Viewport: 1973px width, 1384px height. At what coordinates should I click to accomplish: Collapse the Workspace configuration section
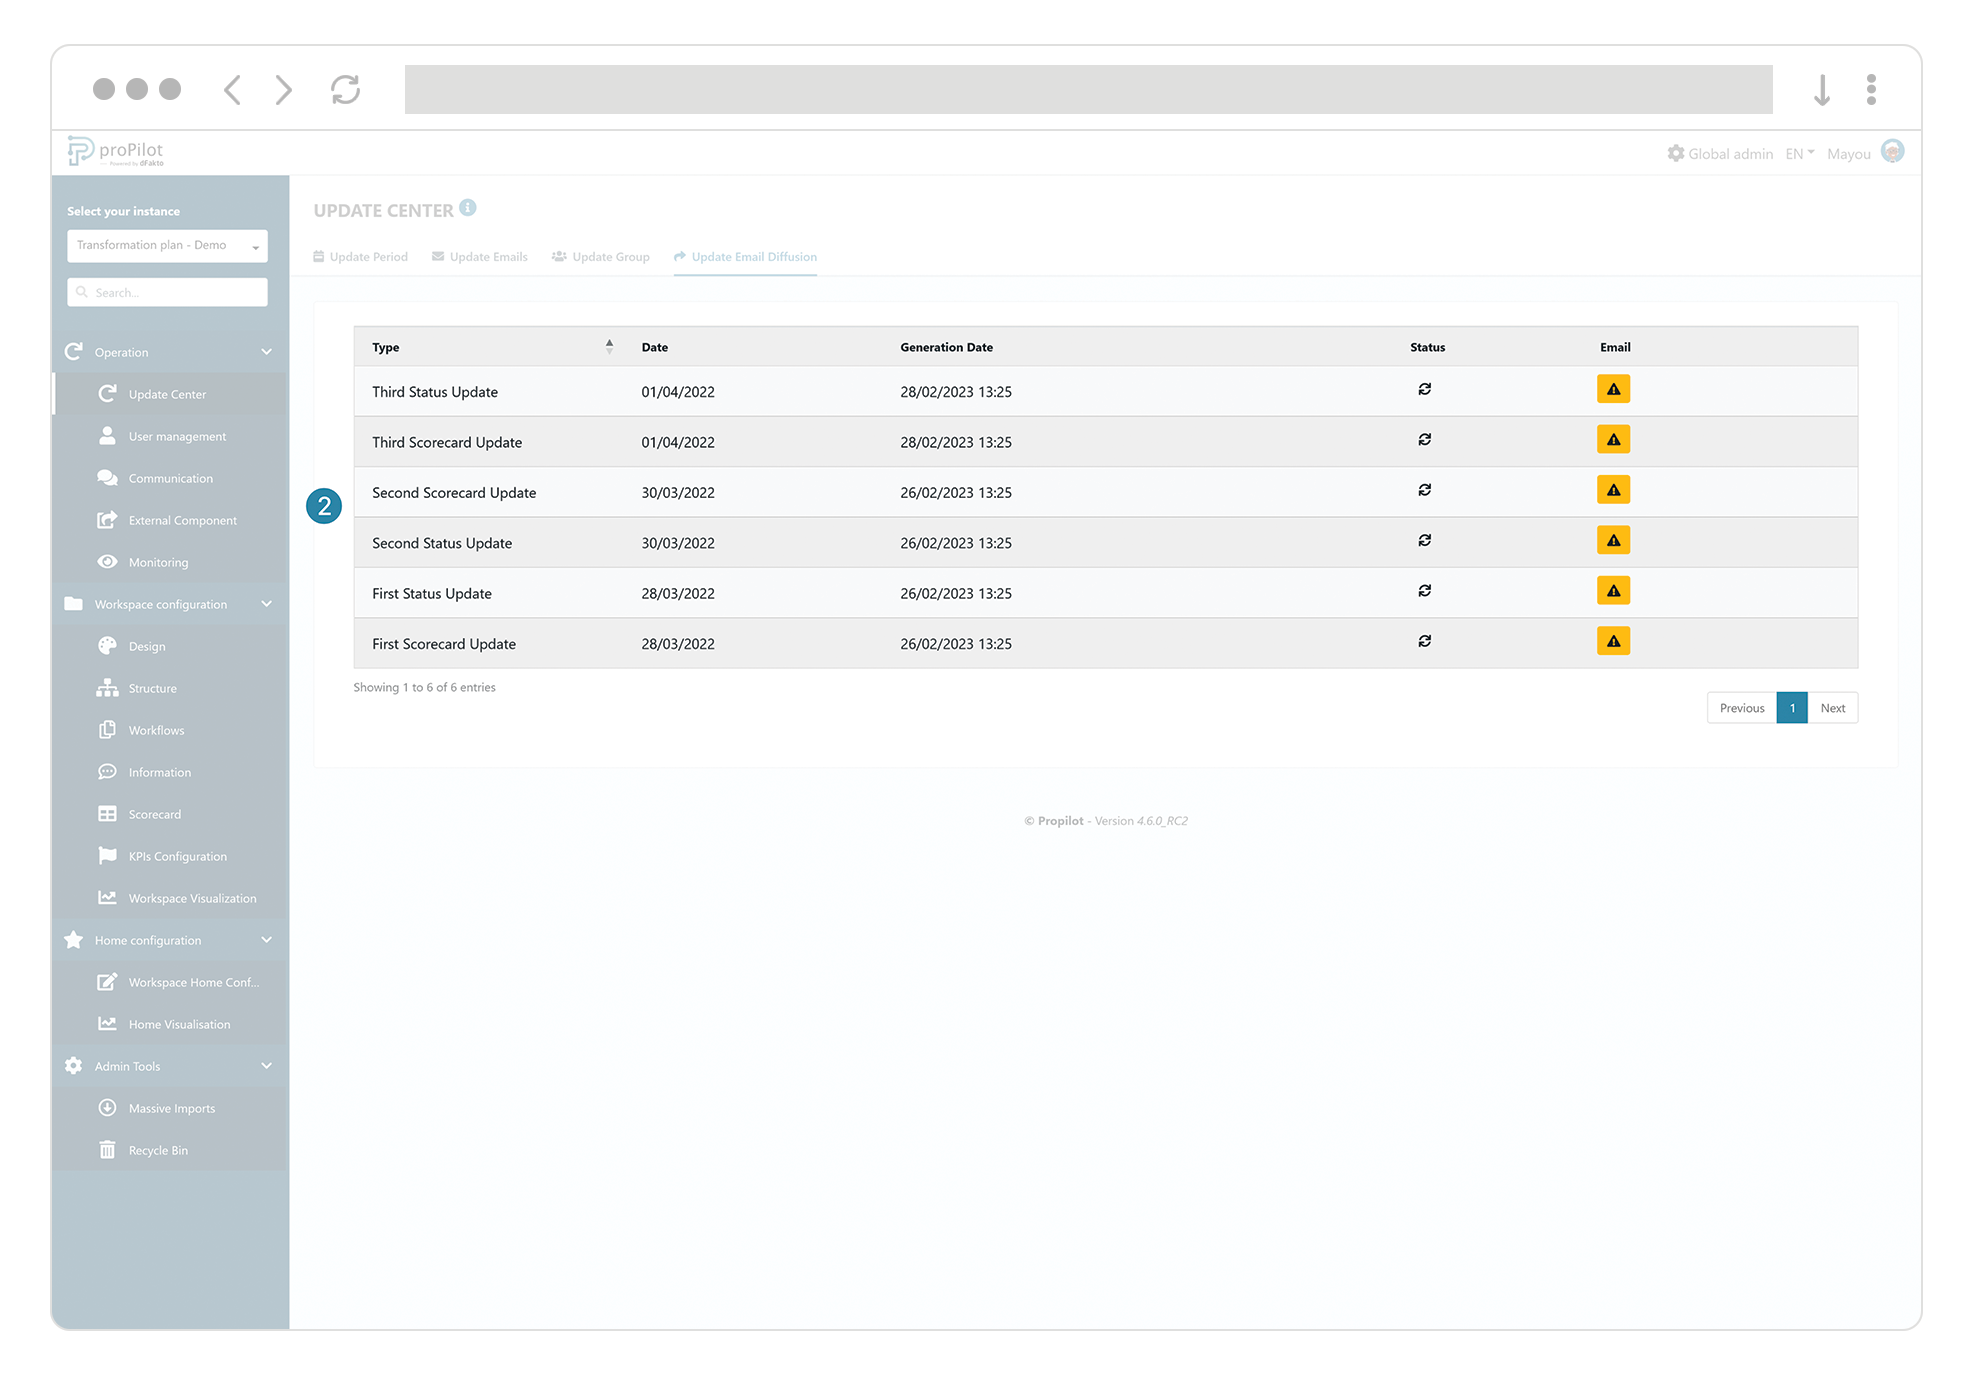point(267,604)
